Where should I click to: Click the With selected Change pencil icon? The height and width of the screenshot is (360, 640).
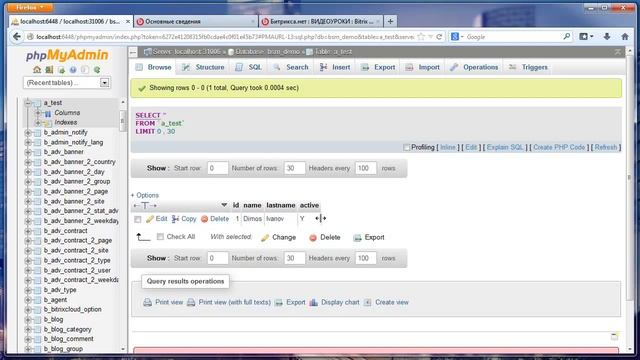pyautogui.click(x=265, y=238)
